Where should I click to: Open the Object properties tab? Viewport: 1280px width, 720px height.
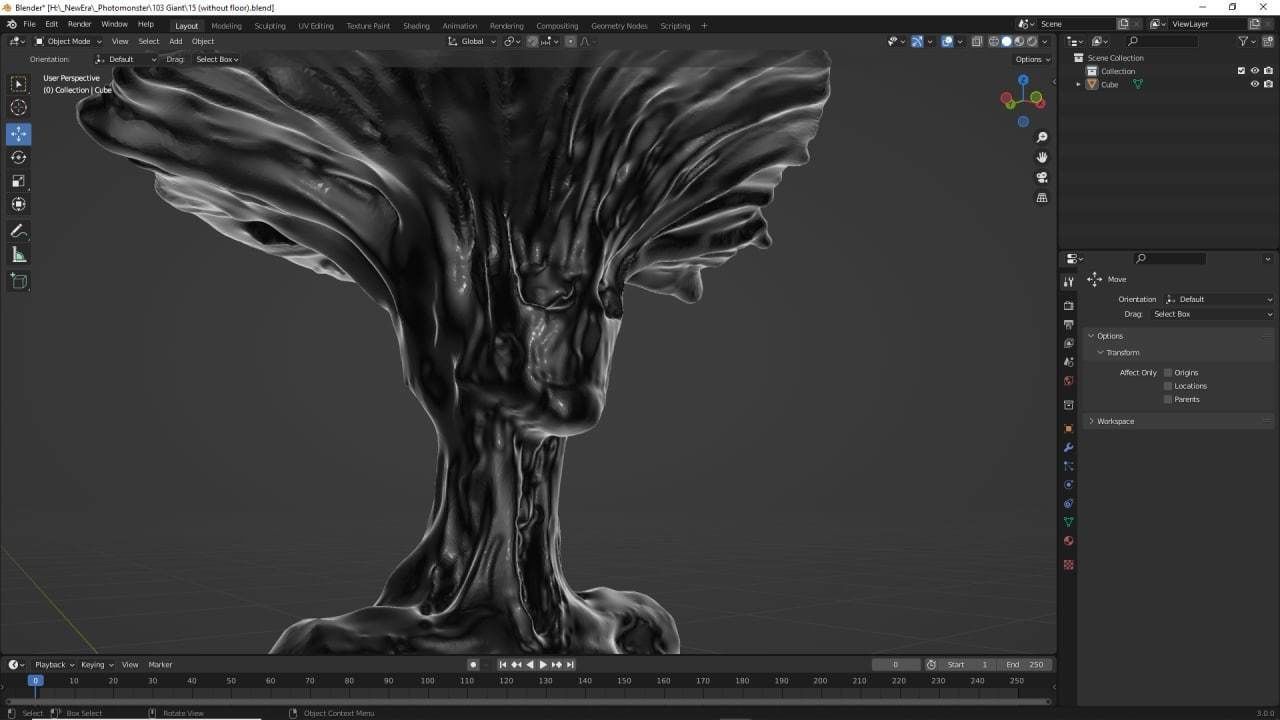[x=1068, y=428]
